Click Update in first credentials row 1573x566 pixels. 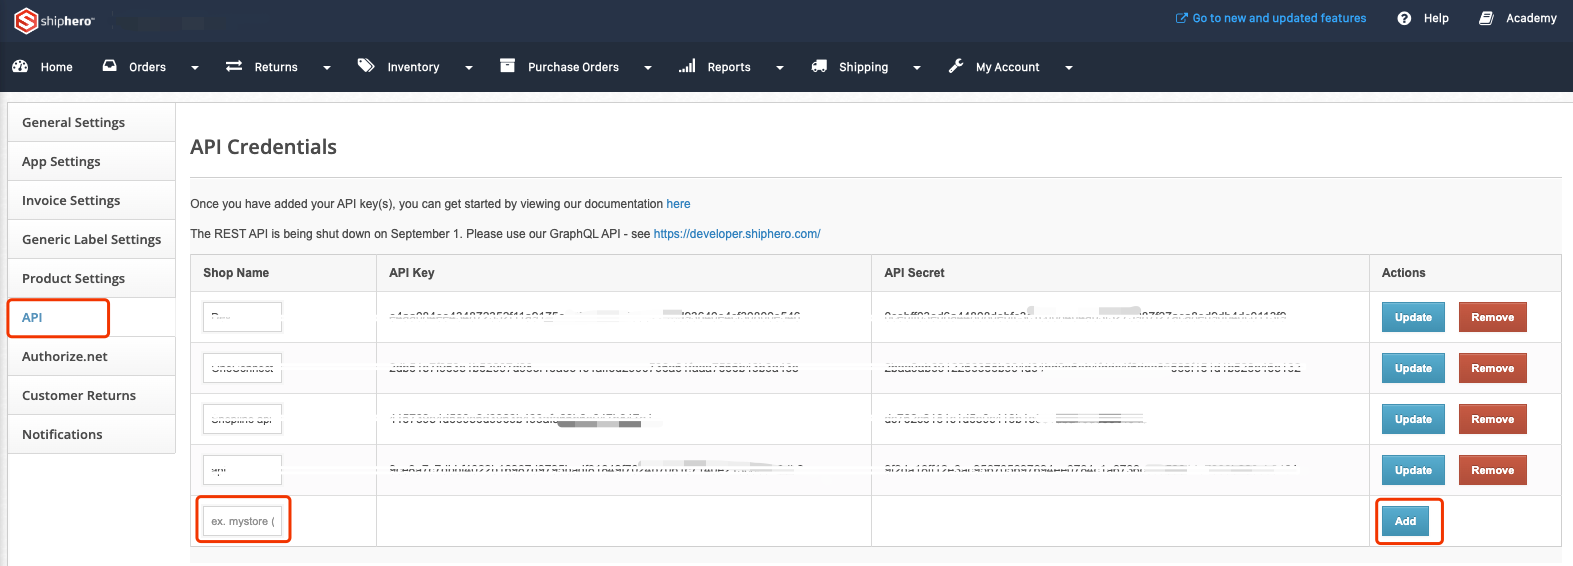click(x=1413, y=317)
